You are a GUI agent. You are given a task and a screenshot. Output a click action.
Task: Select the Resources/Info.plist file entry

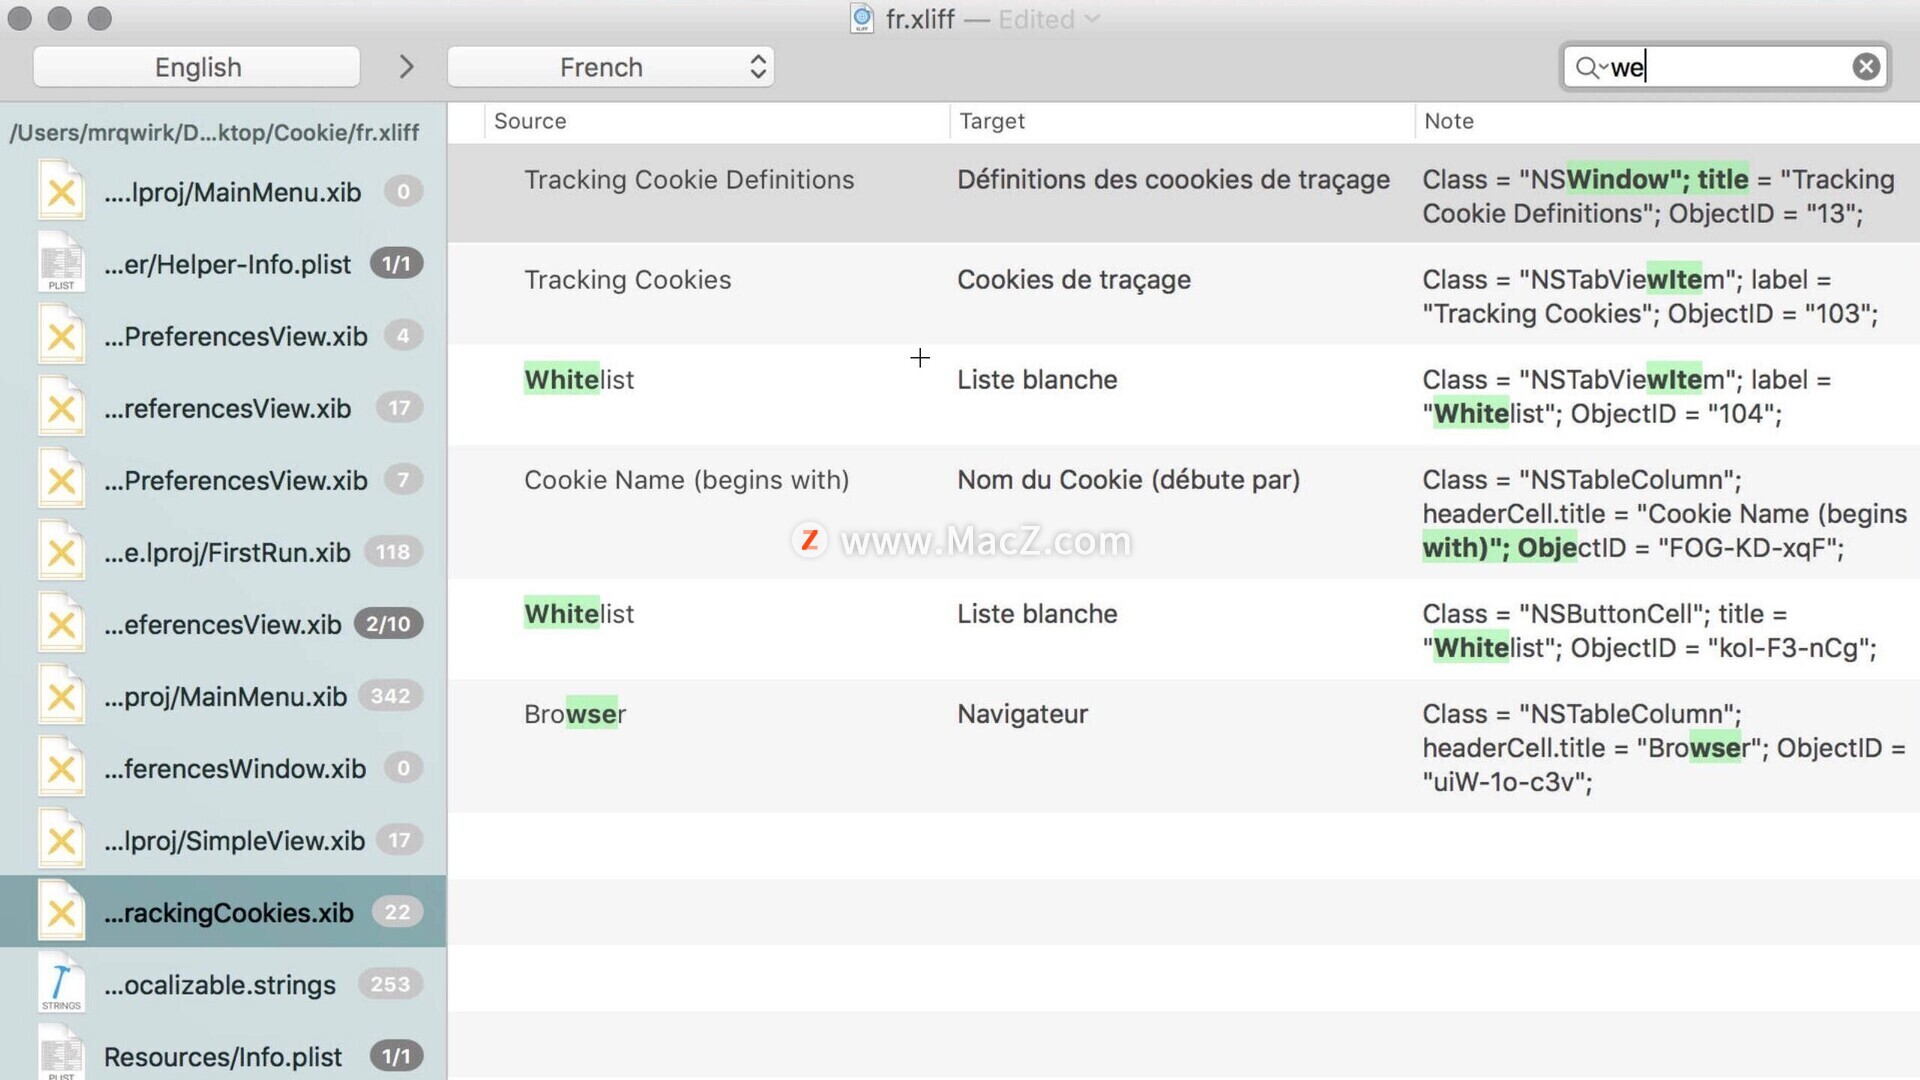click(222, 1055)
